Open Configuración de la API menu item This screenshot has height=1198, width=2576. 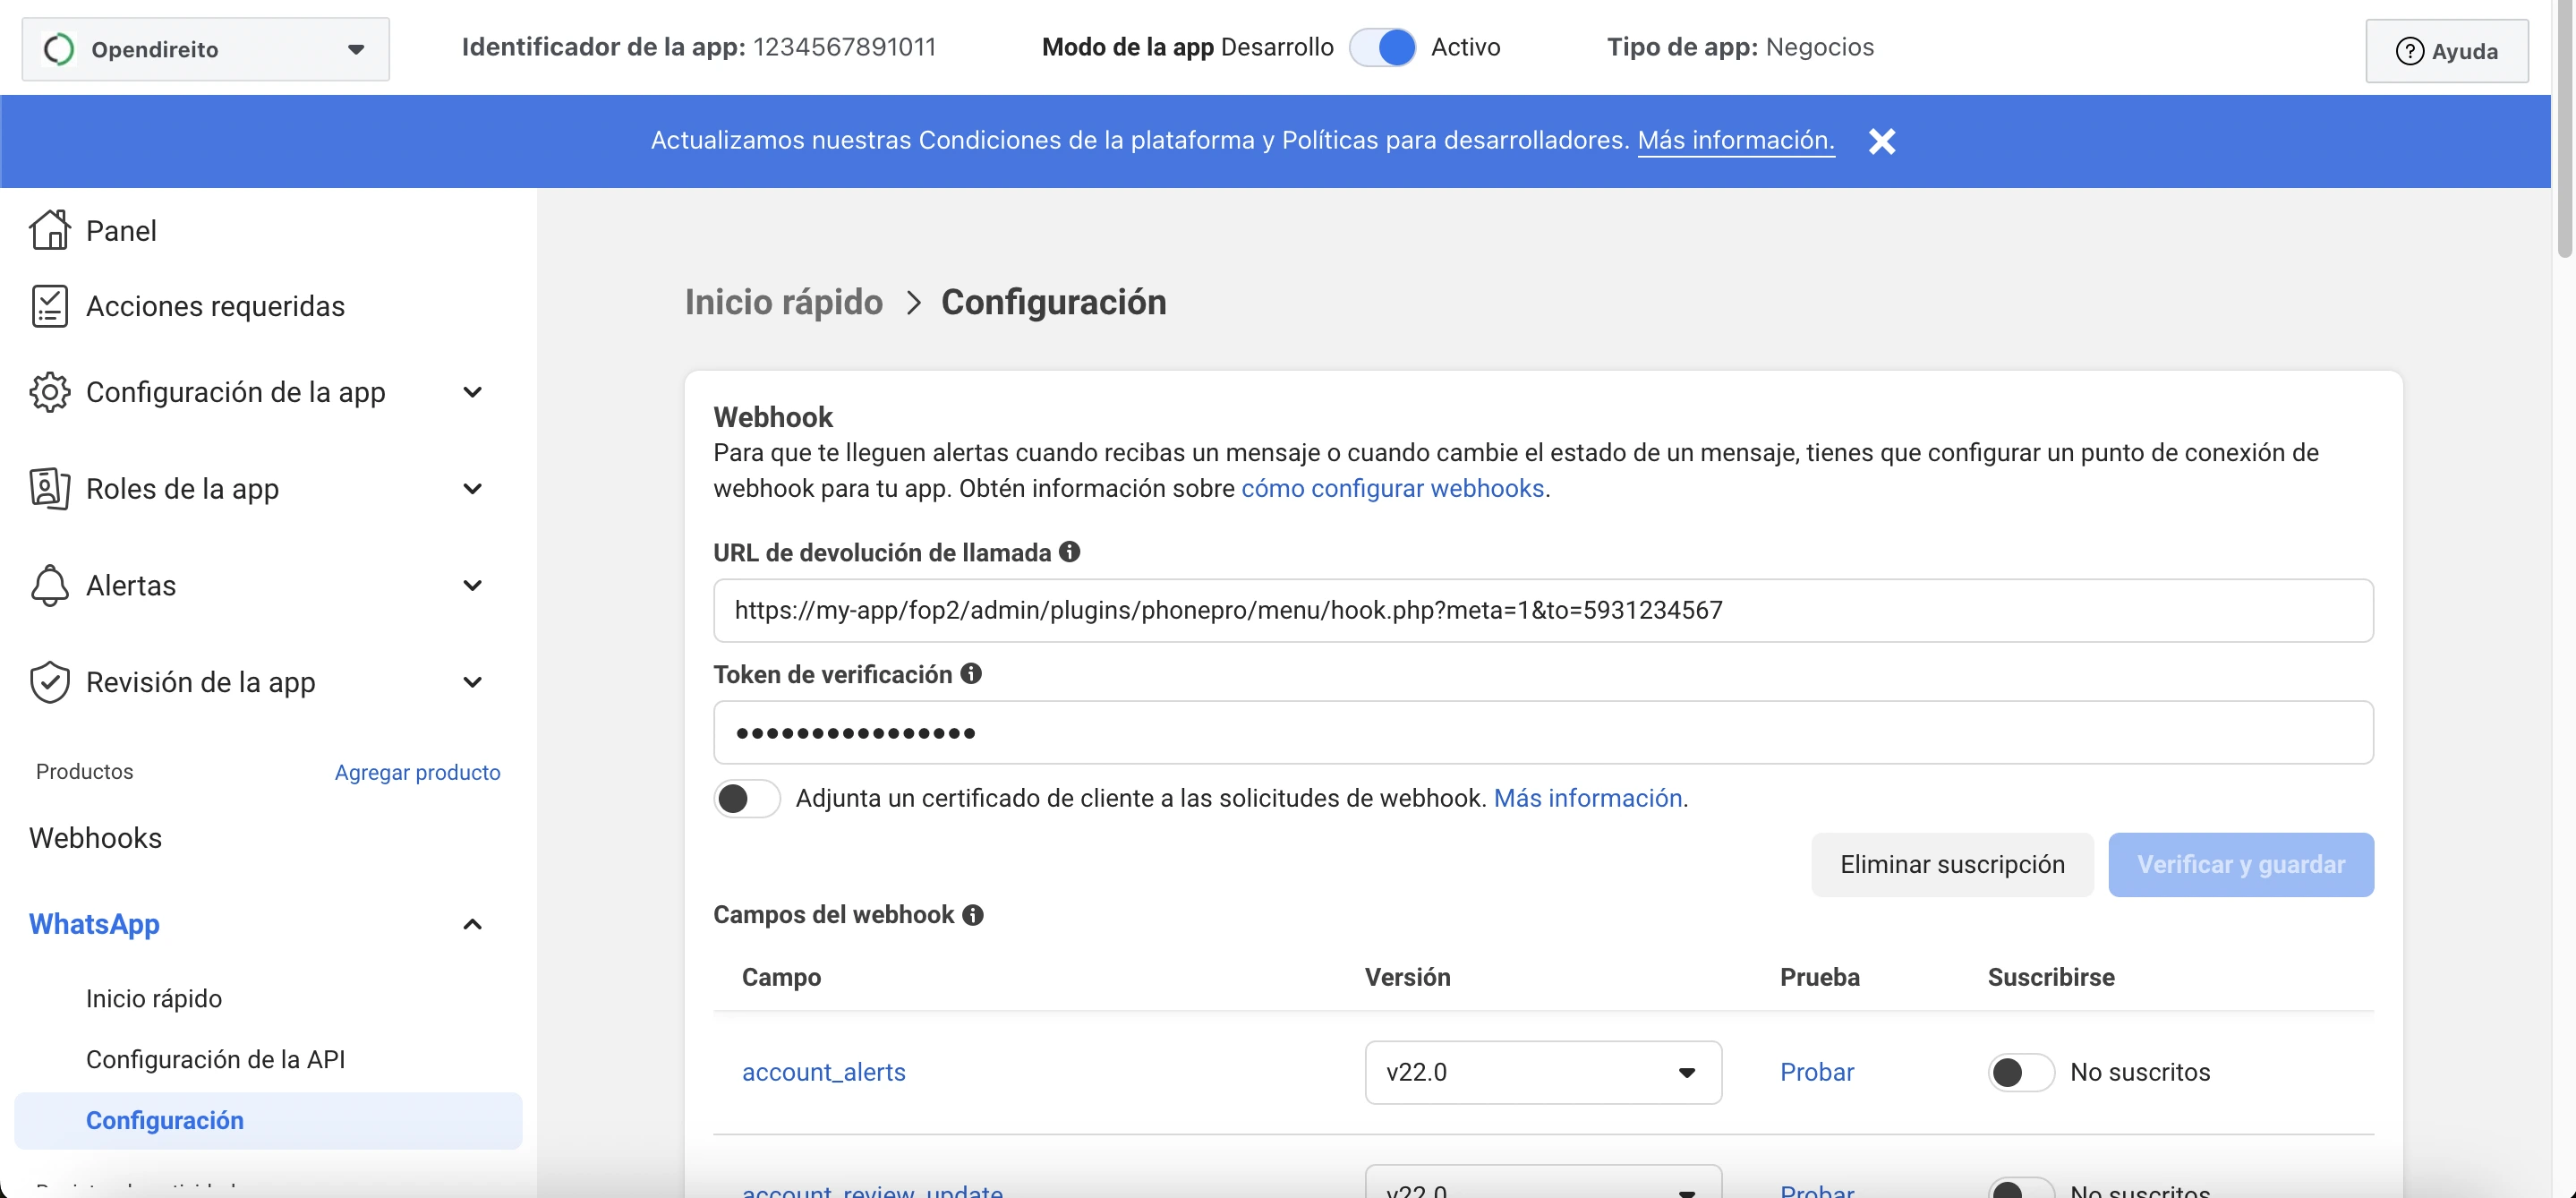click(x=215, y=1059)
